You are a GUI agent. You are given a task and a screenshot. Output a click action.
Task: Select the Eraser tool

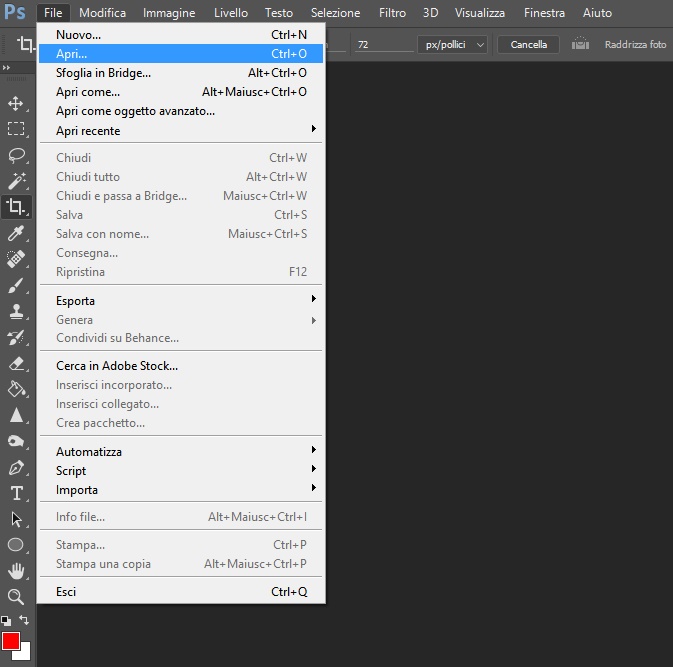pyautogui.click(x=16, y=364)
